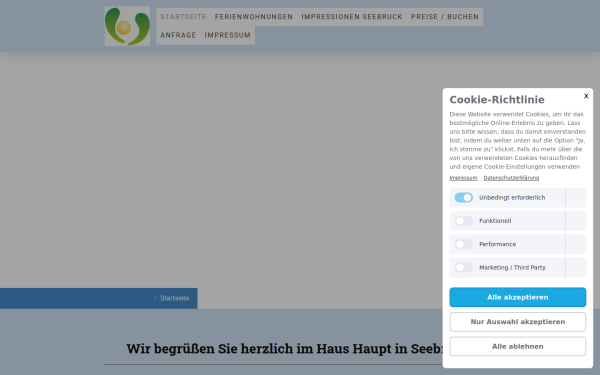Image resolution: width=600 pixels, height=375 pixels.
Task: Turn on Marketing / Third Party cookies
Action: (x=463, y=267)
